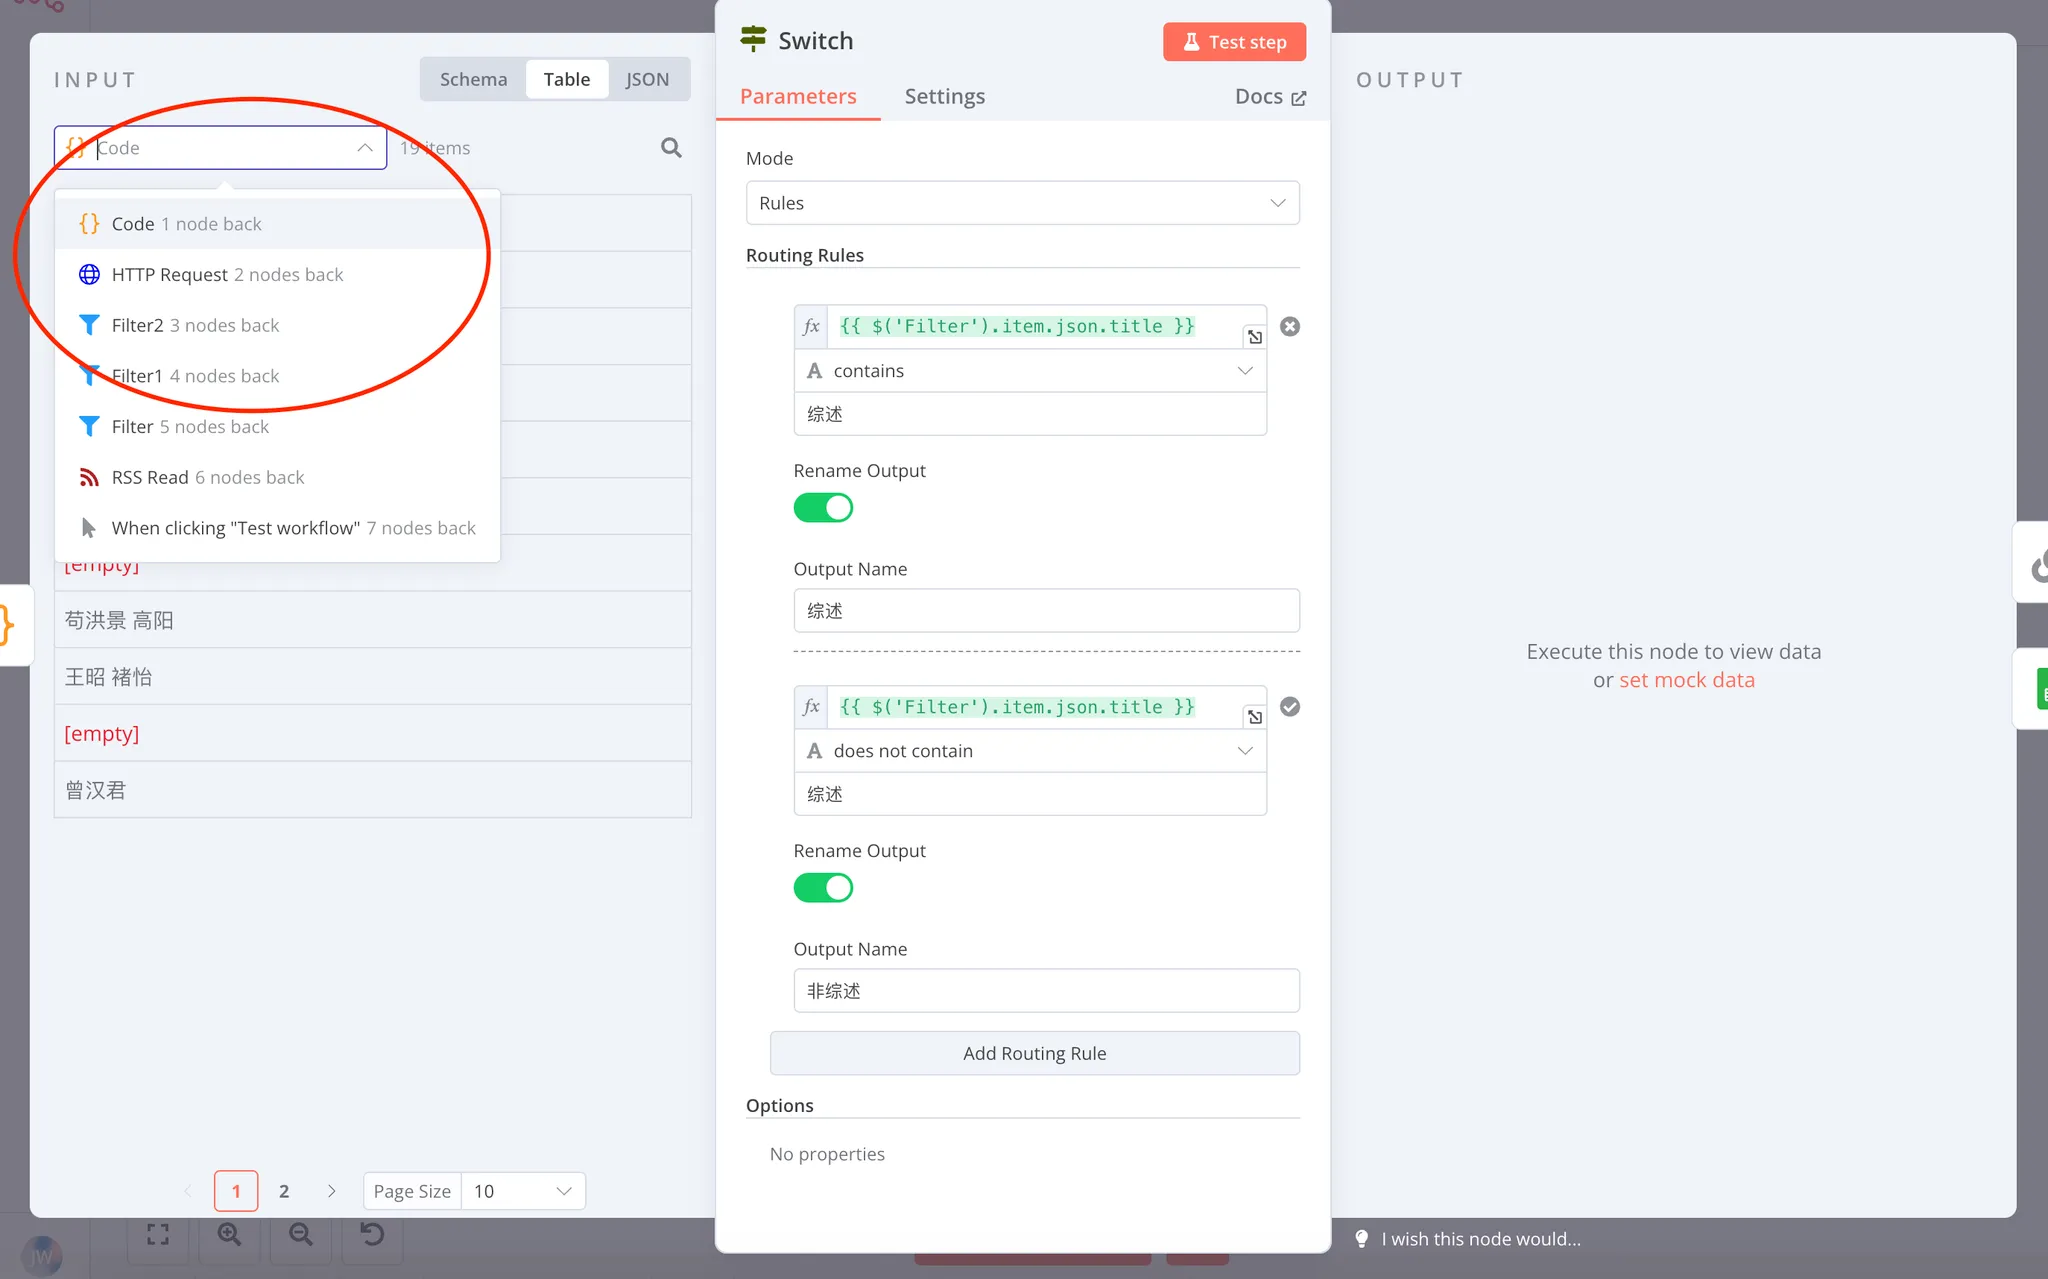Click the search magnifier in Input panel

click(671, 148)
